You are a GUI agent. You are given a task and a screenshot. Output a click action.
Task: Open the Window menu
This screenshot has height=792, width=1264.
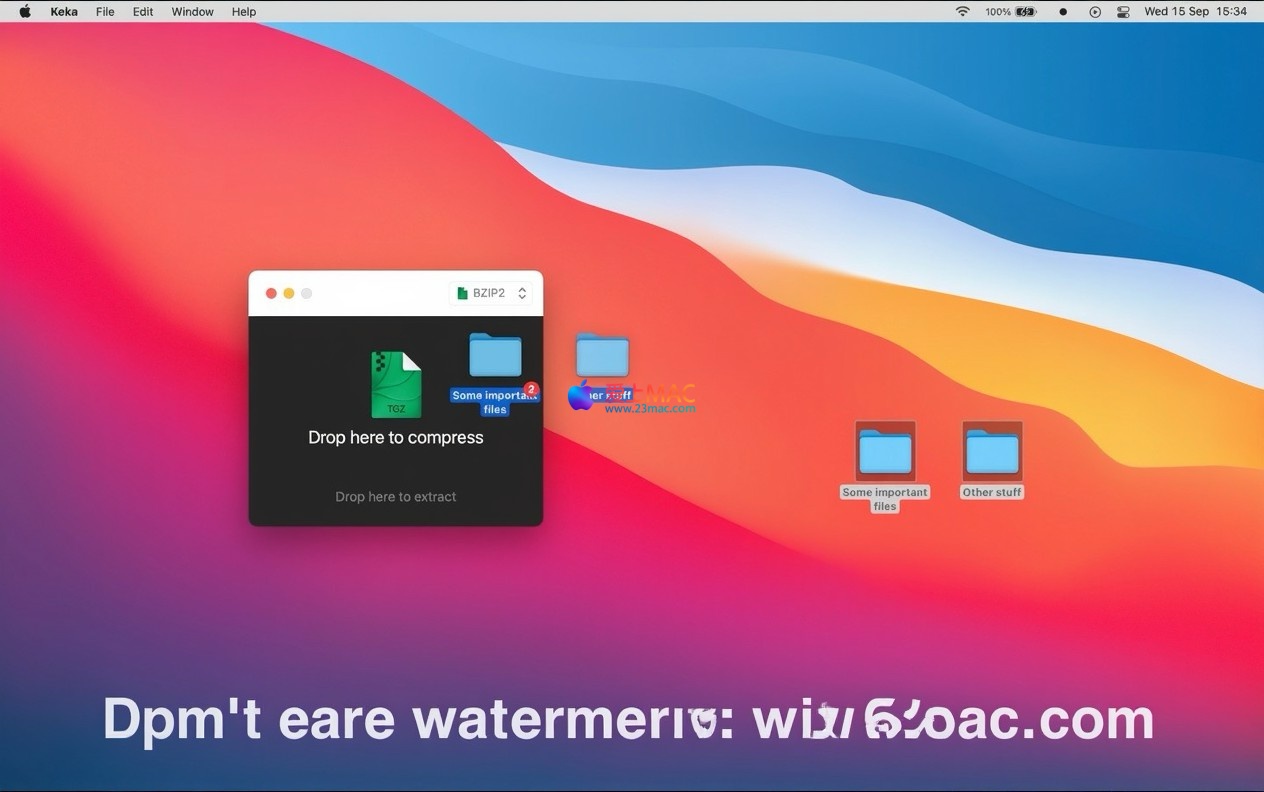pos(192,12)
